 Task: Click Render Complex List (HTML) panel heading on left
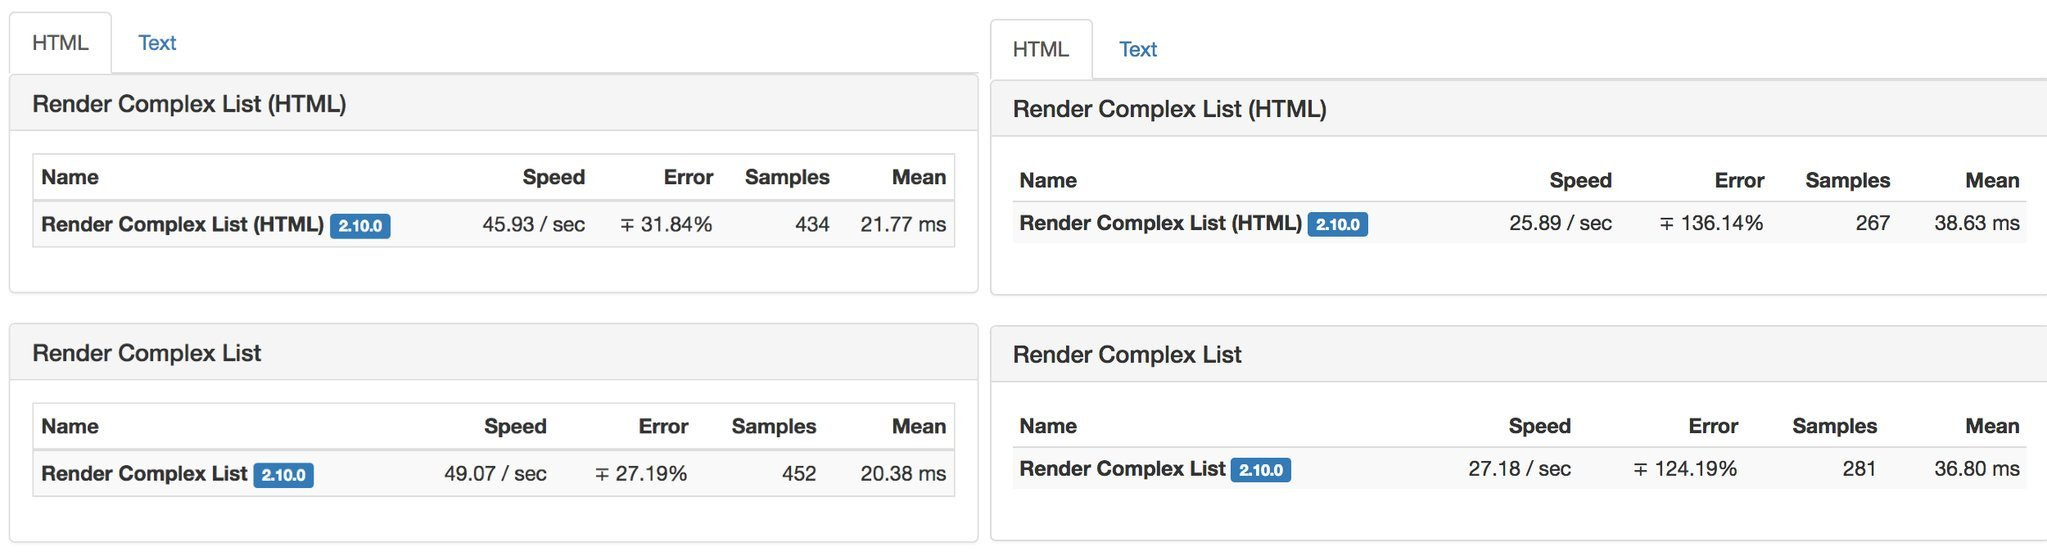(189, 104)
